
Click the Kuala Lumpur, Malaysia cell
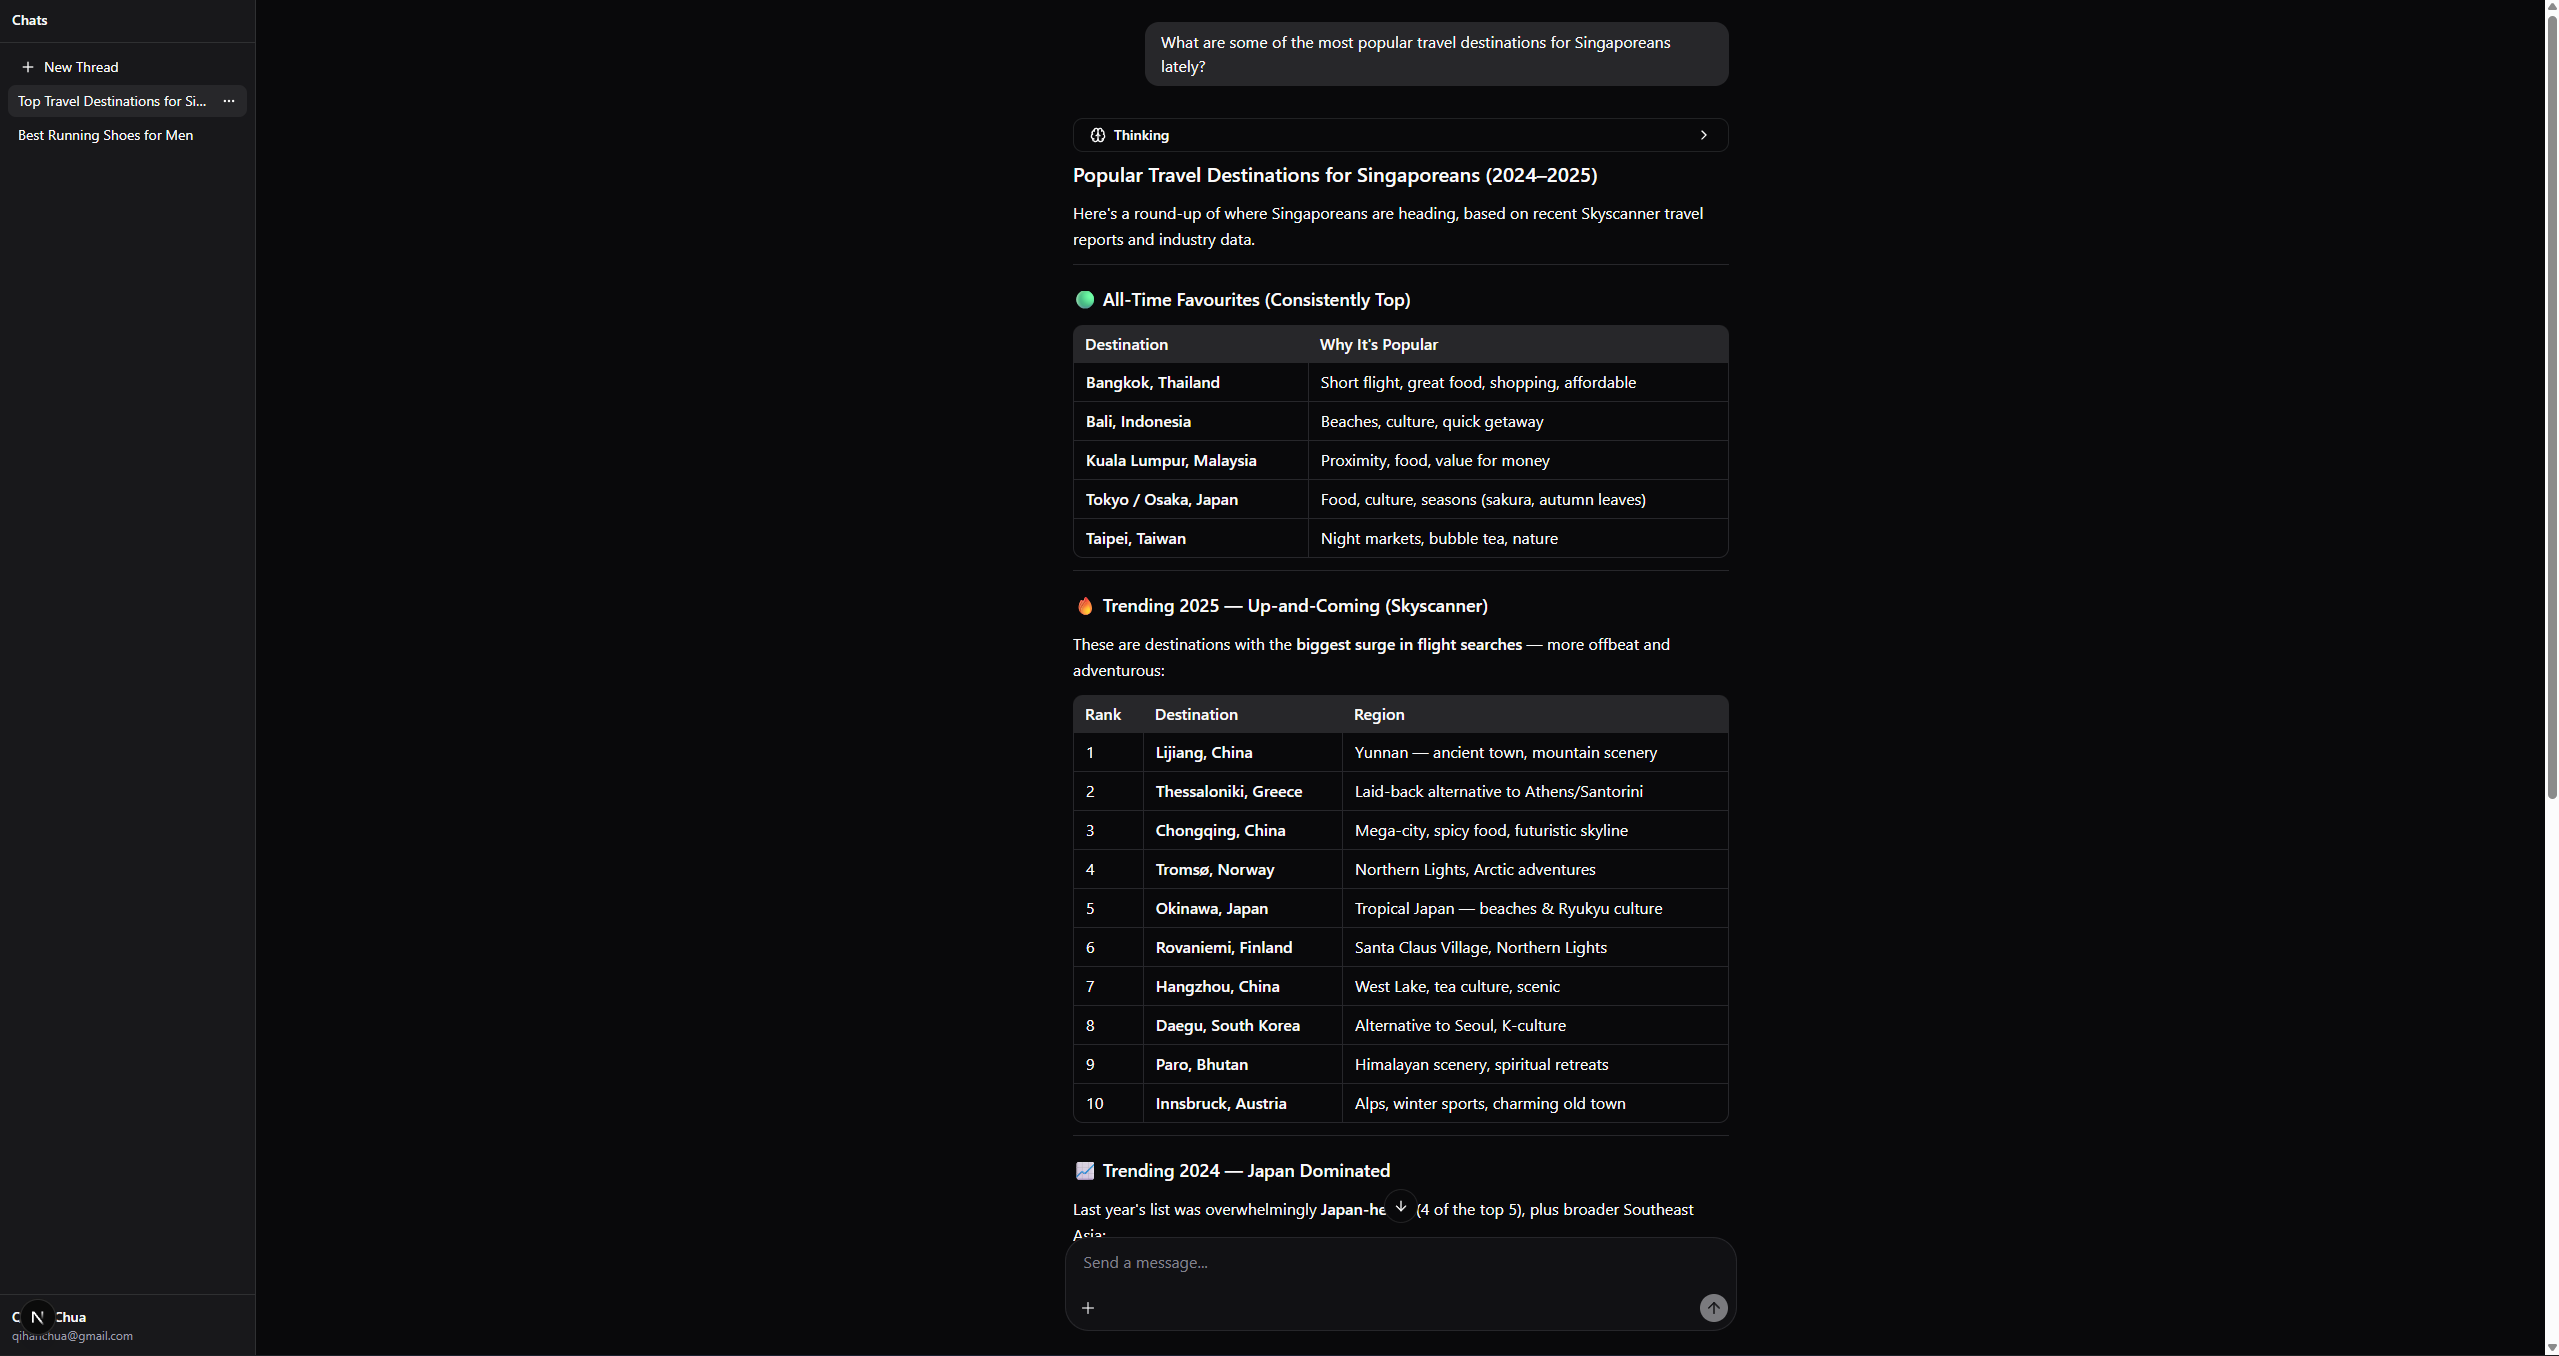[1190, 461]
